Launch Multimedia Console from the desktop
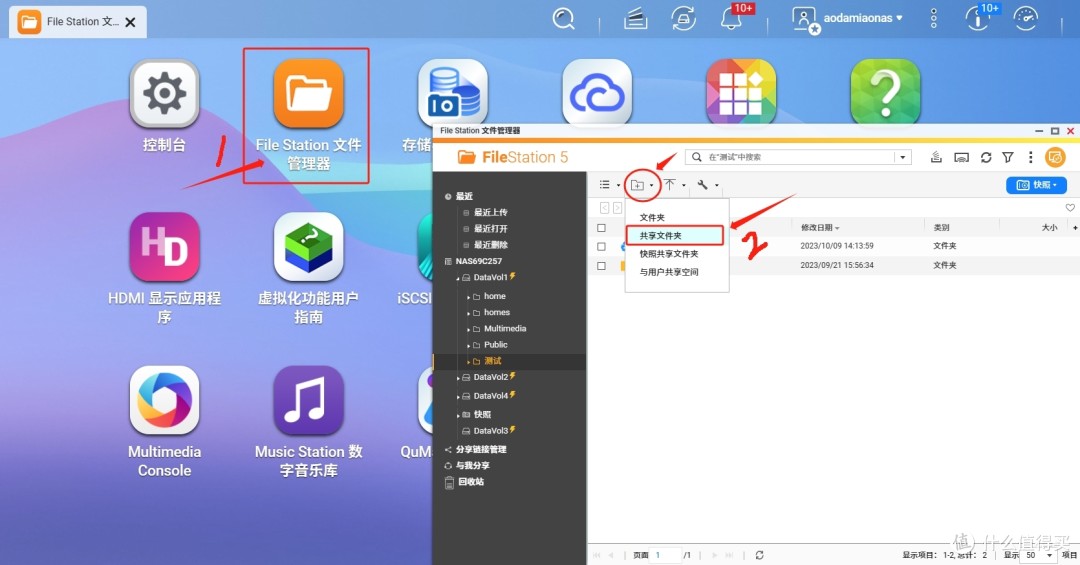Viewport: 1080px width, 565px height. [x=164, y=400]
